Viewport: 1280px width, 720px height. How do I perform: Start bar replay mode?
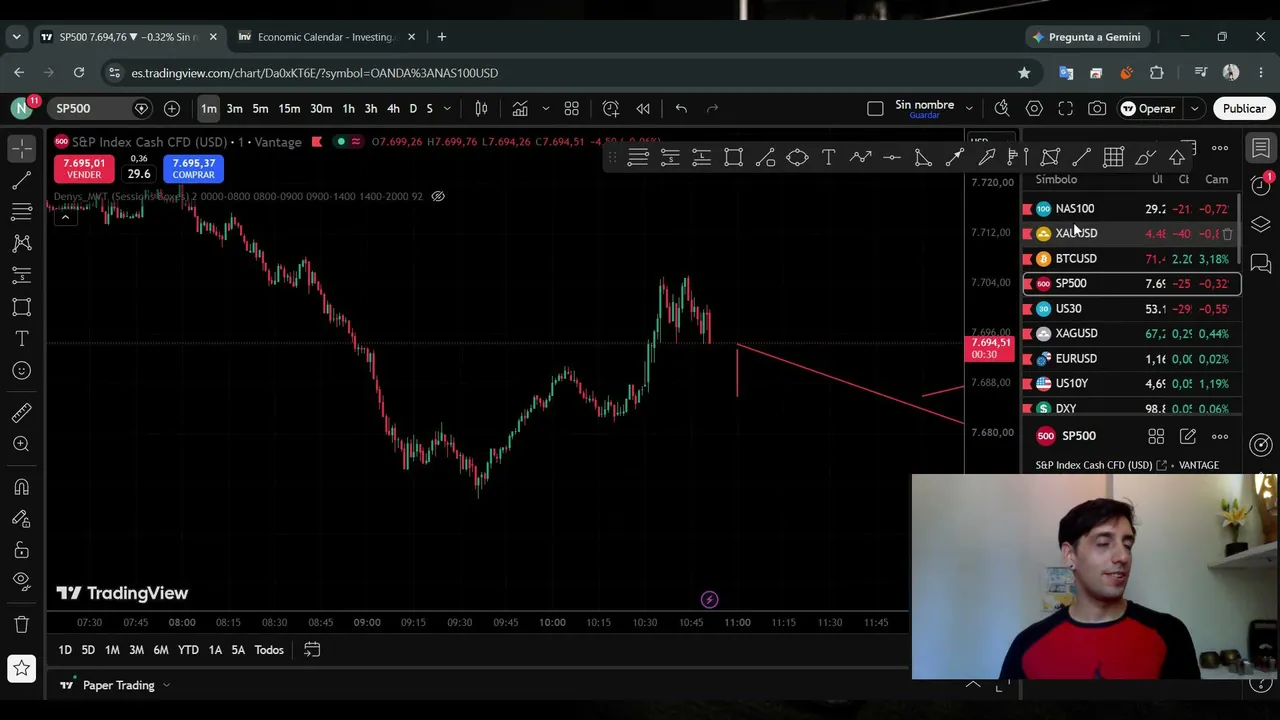point(643,108)
